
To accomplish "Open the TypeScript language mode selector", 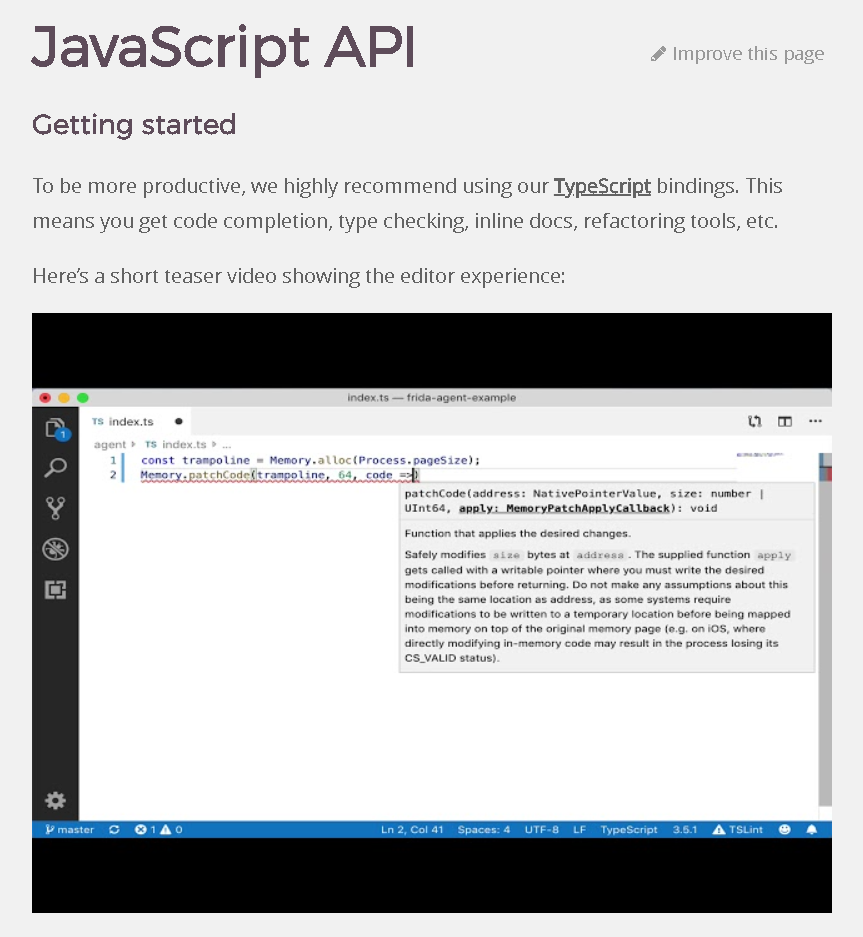I will [x=629, y=830].
